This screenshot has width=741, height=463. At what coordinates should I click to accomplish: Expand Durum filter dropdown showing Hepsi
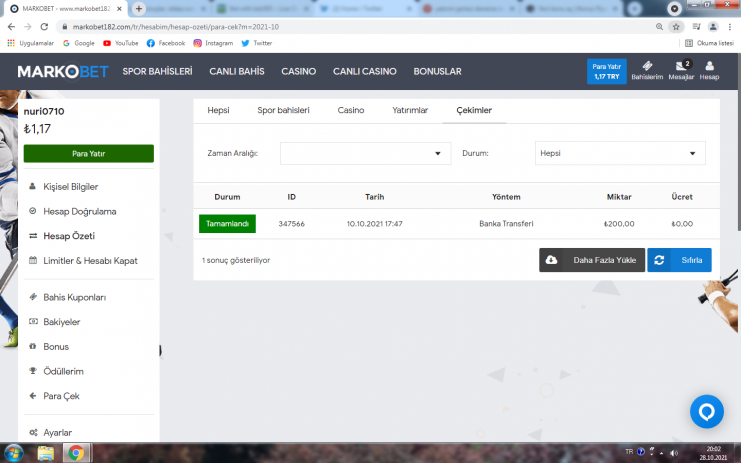[x=620, y=153]
